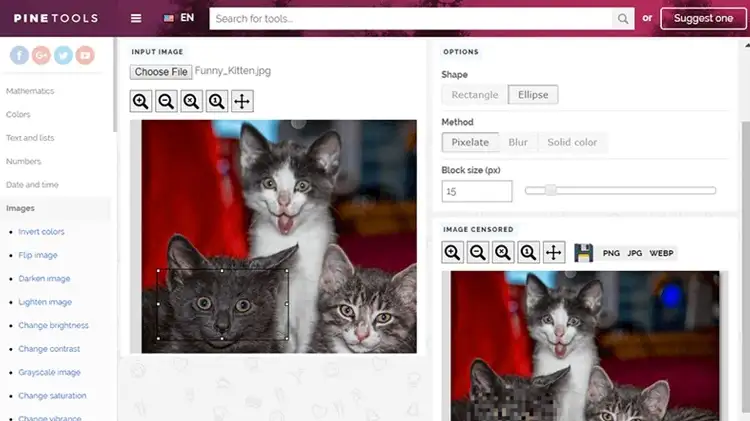Select the Ellipse shape option
This screenshot has width=750, height=421.
coord(533,95)
